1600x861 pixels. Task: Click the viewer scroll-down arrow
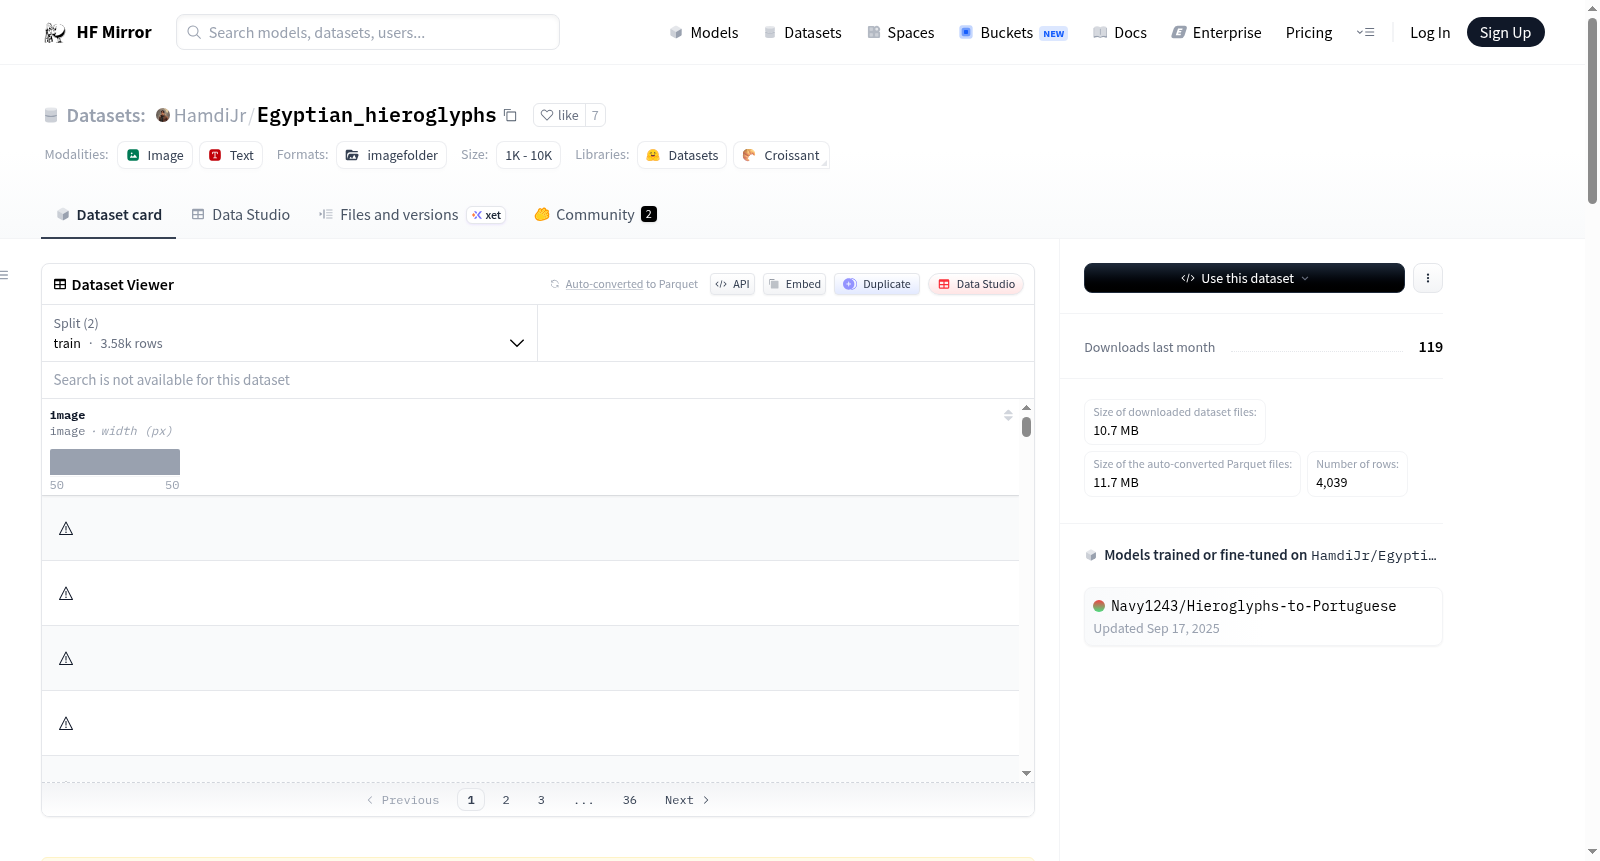coord(1026,773)
